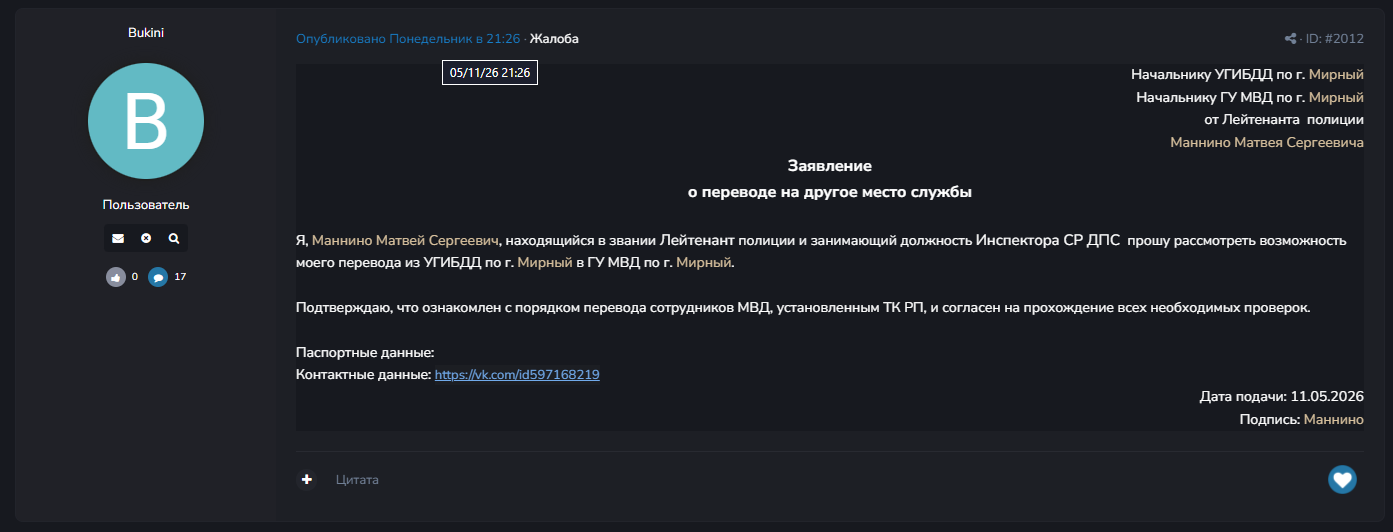Open the Жалоба report link

(x=554, y=39)
